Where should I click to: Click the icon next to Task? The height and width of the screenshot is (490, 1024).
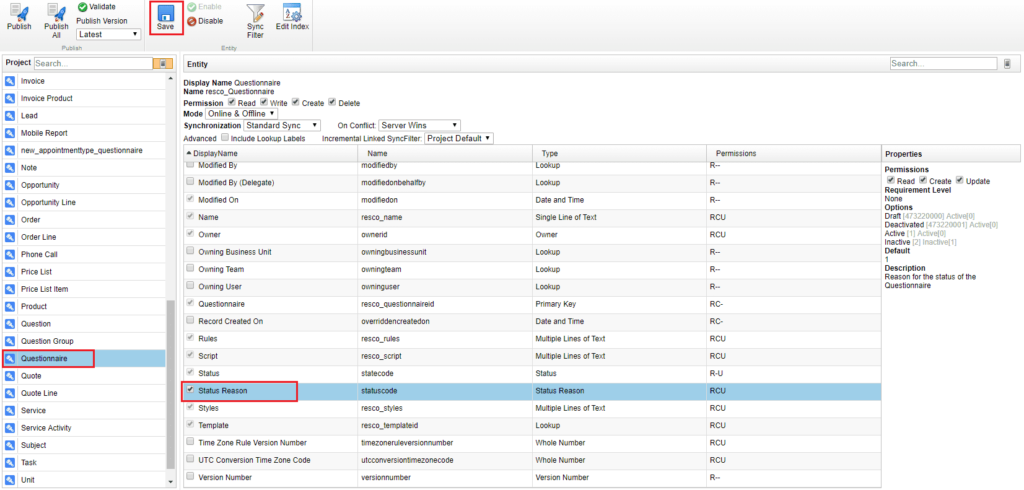[x=10, y=463]
